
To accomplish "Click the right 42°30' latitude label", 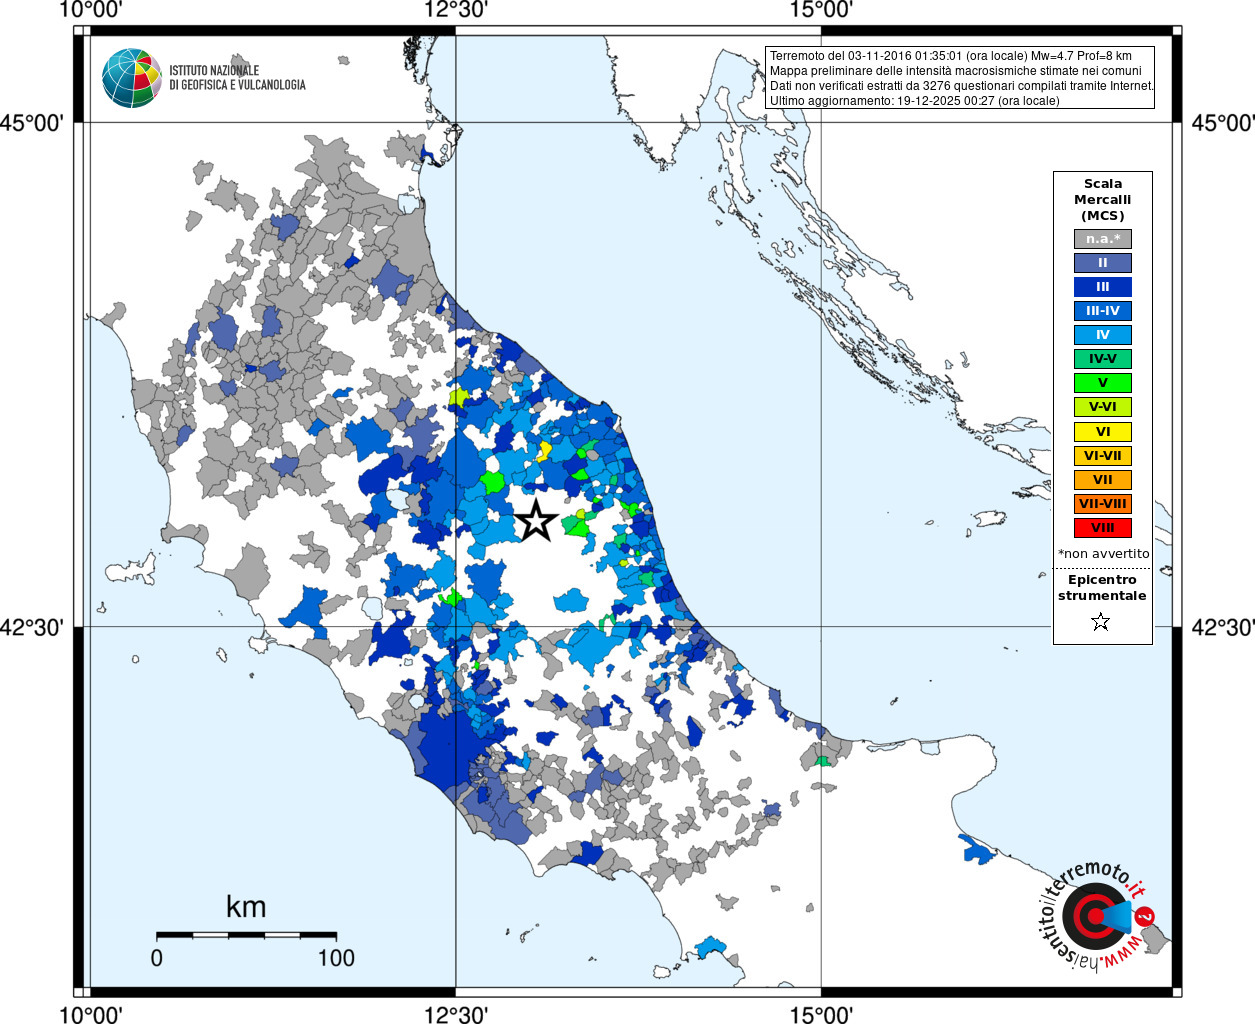I will (x=1223, y=627).
